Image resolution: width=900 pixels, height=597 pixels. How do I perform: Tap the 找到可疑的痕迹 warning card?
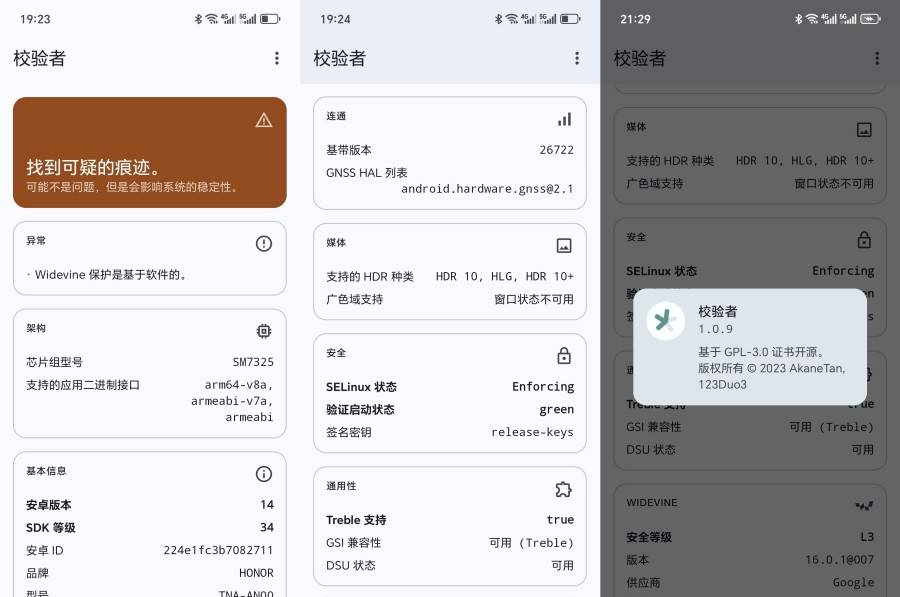150,152
